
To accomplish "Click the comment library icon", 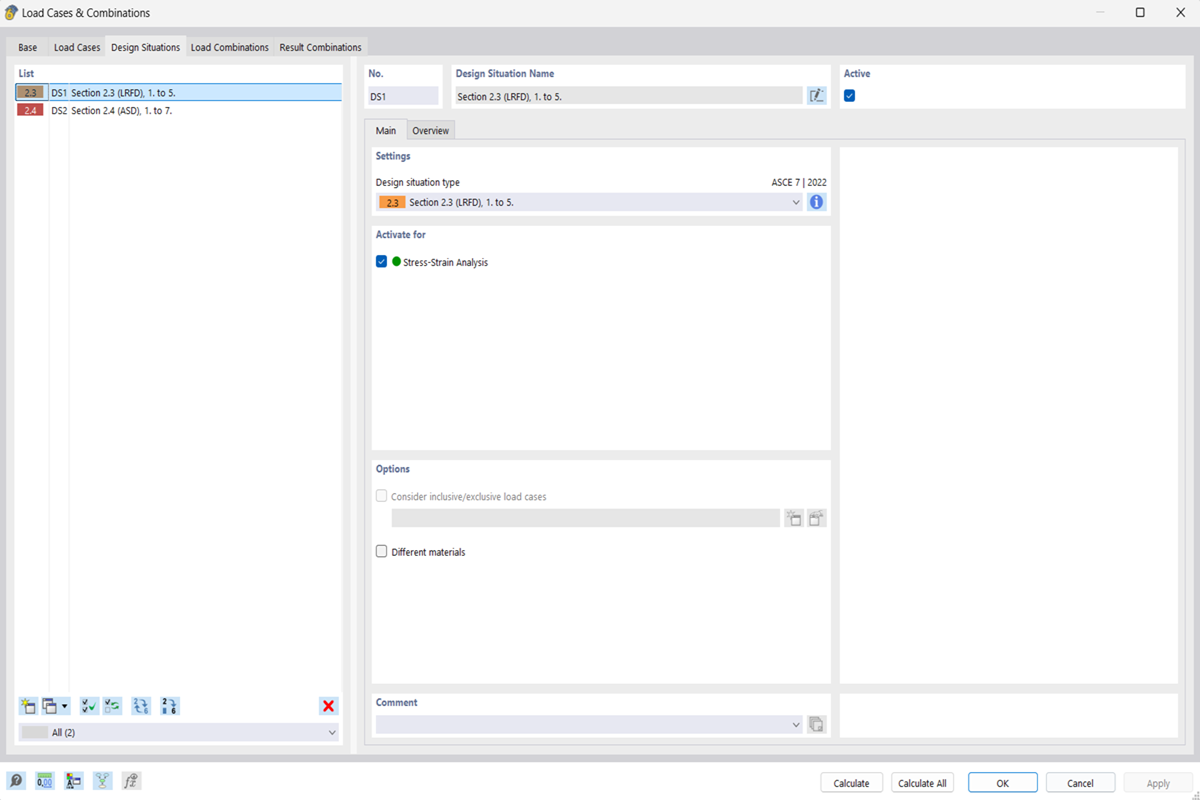I will [x=816, y=724].
